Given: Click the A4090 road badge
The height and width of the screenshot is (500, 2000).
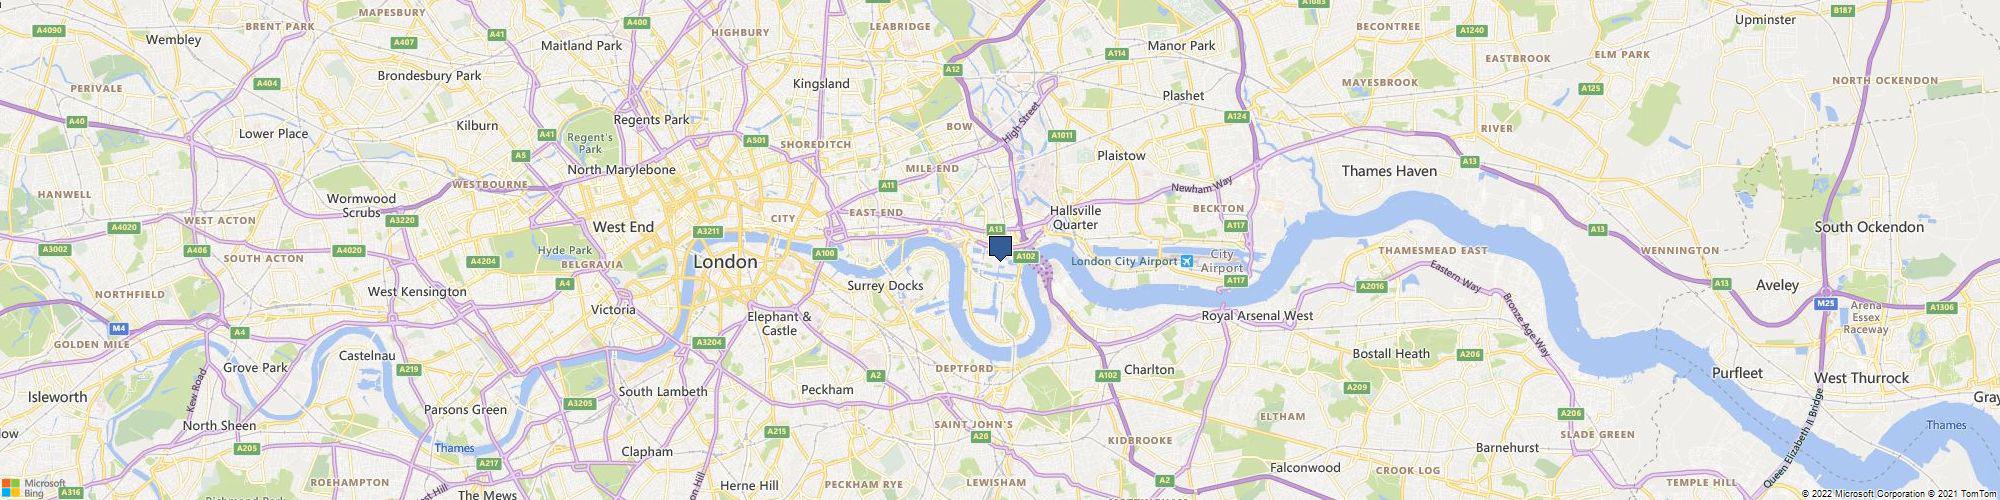Looking at the screenshot, I should pyautogui.click(x=50, y=30).
